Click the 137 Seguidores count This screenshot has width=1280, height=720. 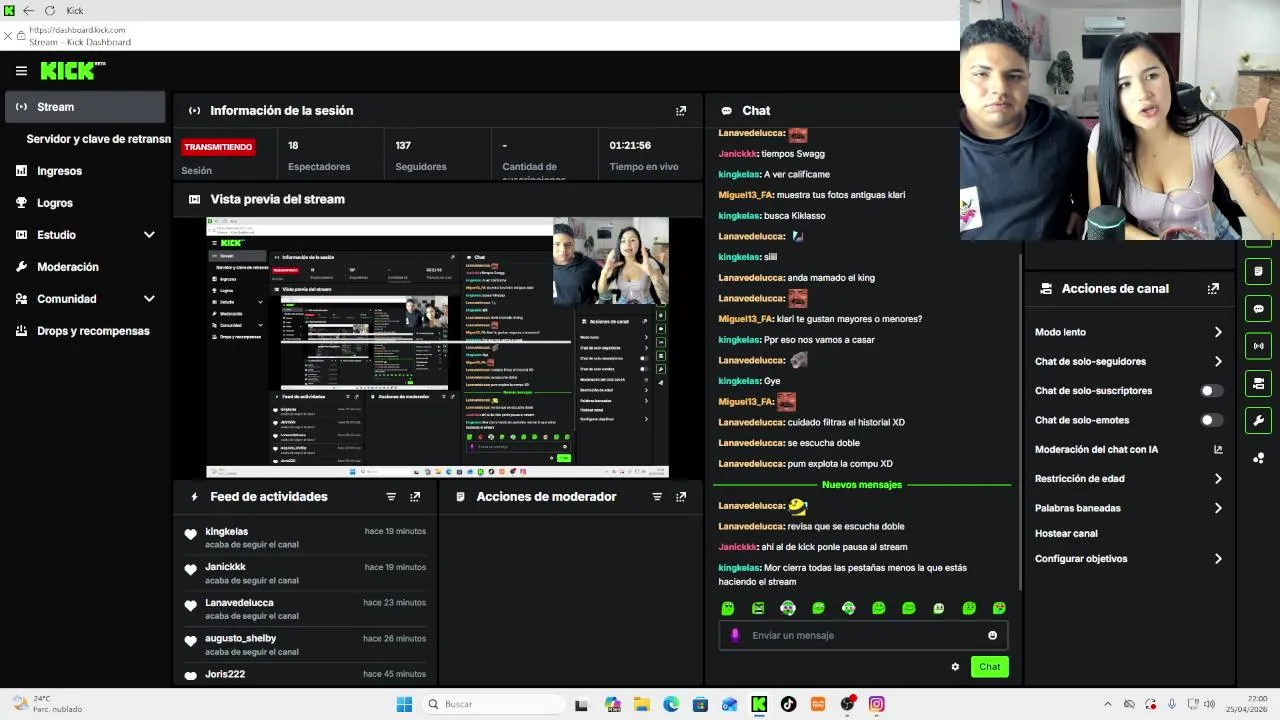coord(403,146)
